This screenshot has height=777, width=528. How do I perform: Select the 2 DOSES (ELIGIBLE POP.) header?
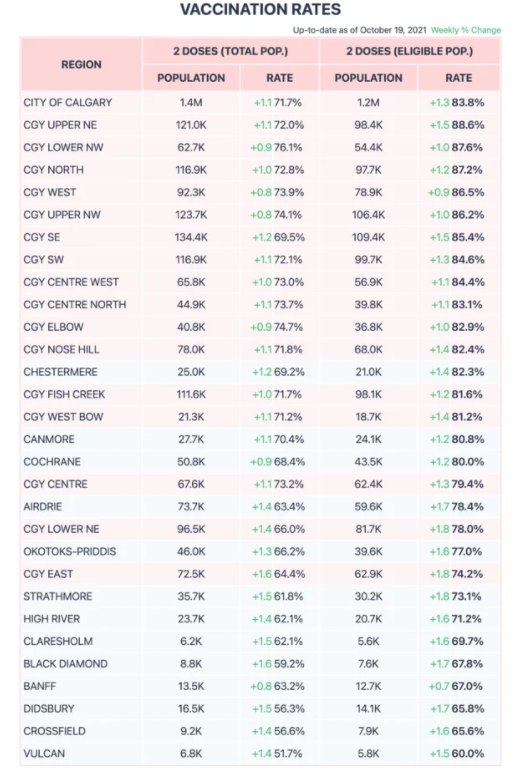pos(409,51)
